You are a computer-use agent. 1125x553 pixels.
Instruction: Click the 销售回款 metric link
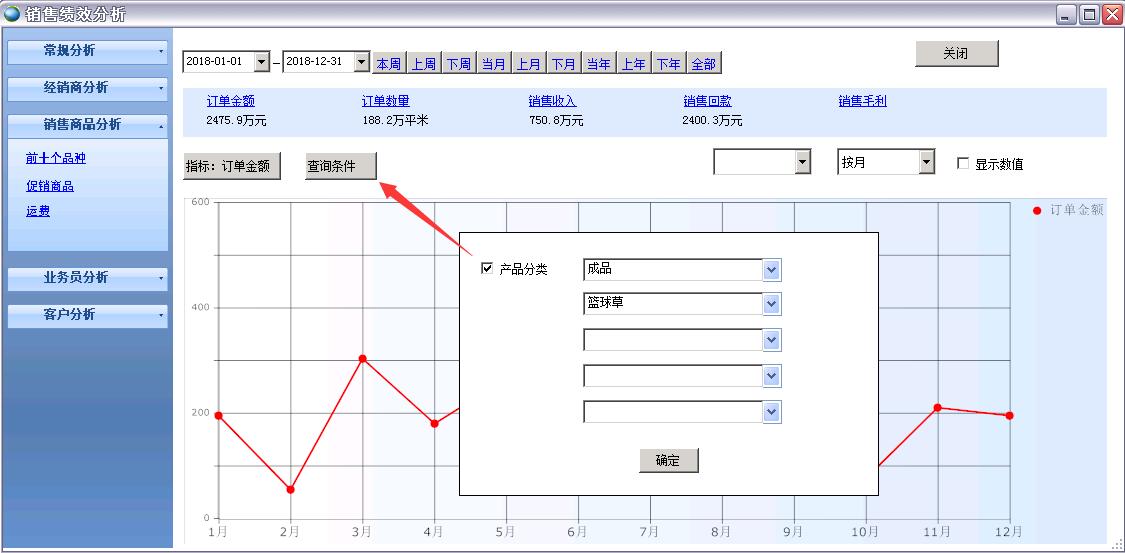[707, 101]
